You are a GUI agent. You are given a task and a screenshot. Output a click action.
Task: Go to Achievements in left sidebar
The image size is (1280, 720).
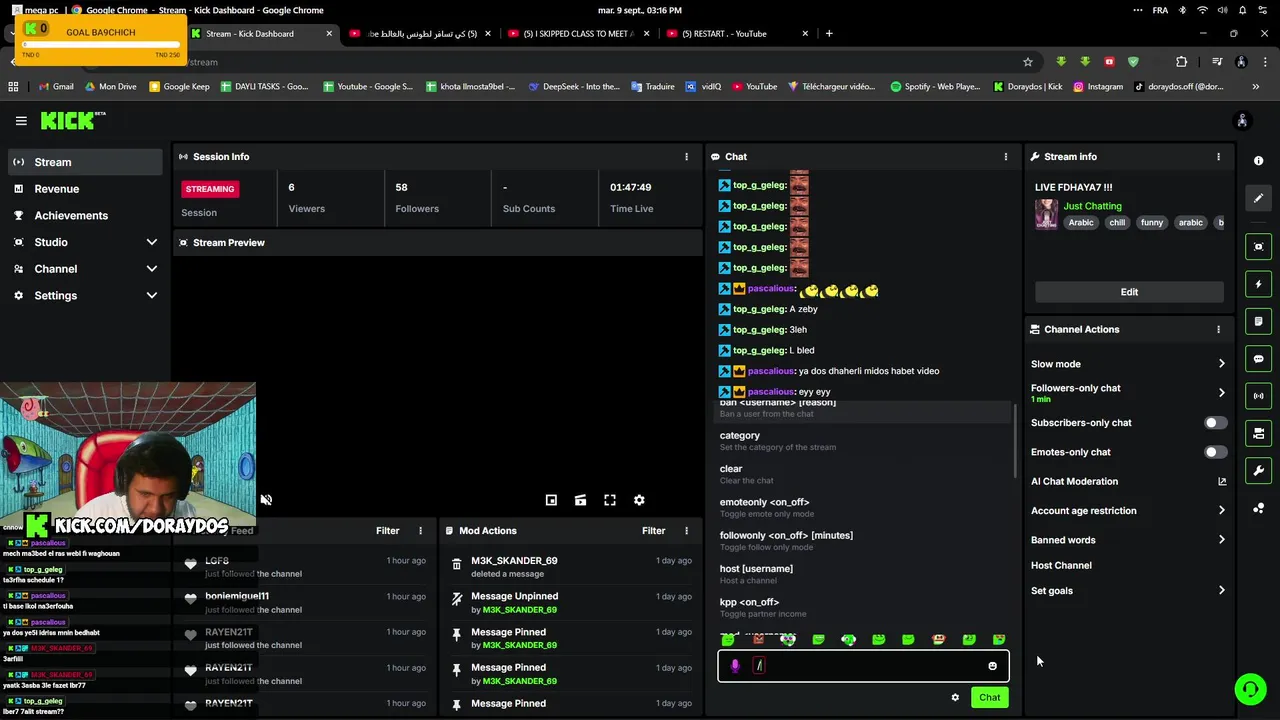coord(84,216)
